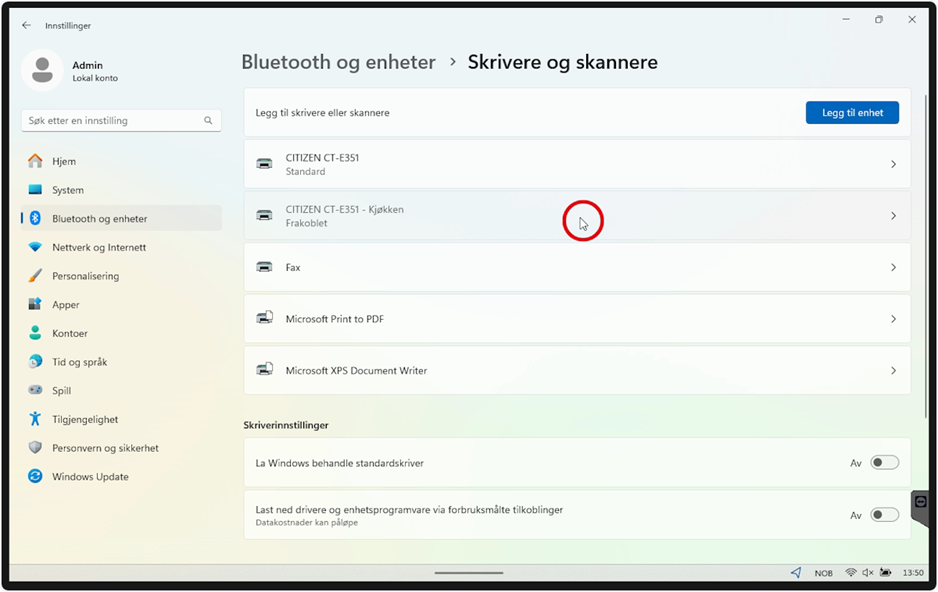This screenshot has height=592, width=938.
Task: Click printer icon of CITIZEN CT-E351 - Kjøkken
Action: click(264, 215)
